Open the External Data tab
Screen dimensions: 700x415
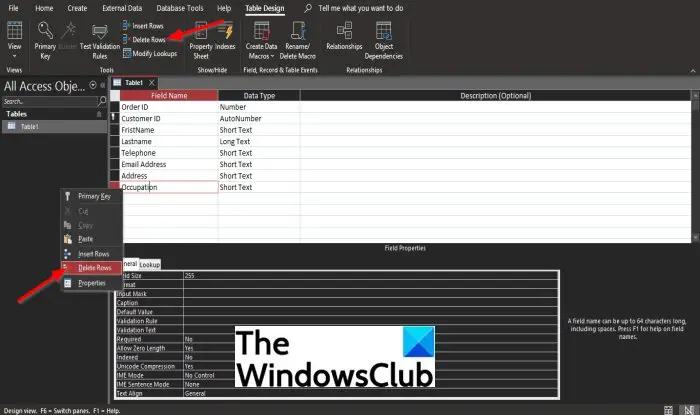click(122, 8)
